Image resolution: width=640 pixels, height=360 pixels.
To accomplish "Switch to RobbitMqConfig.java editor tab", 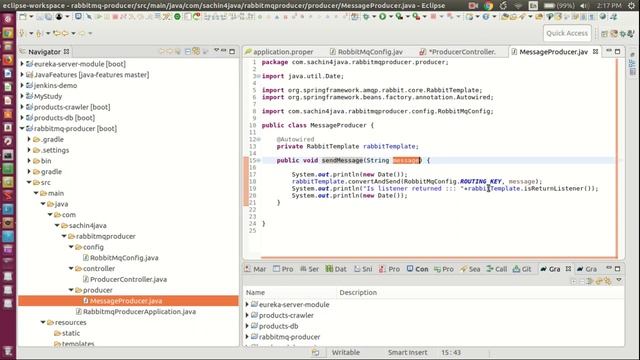I will pos(366,52).
